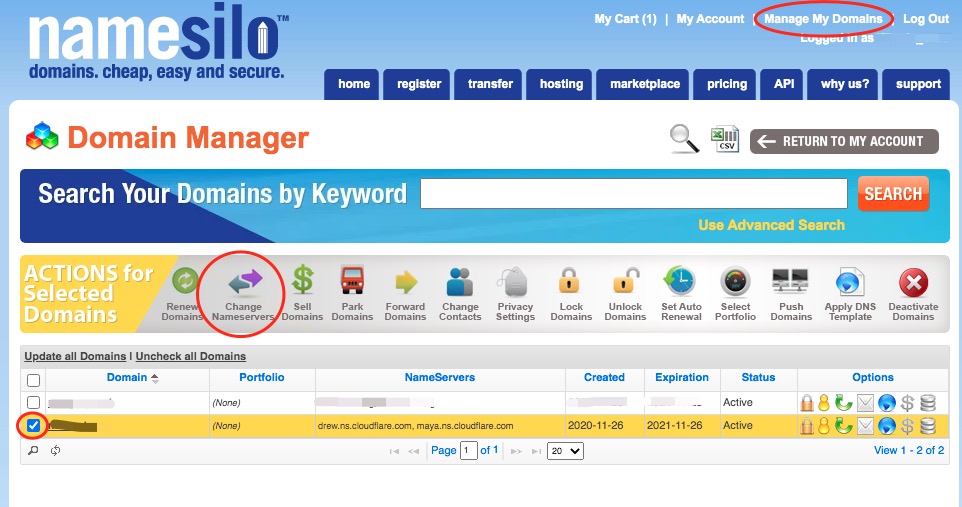The image size is (962, 507).
Task: Click dollar sign icon in cloudflare row
Action: [907, 425]
